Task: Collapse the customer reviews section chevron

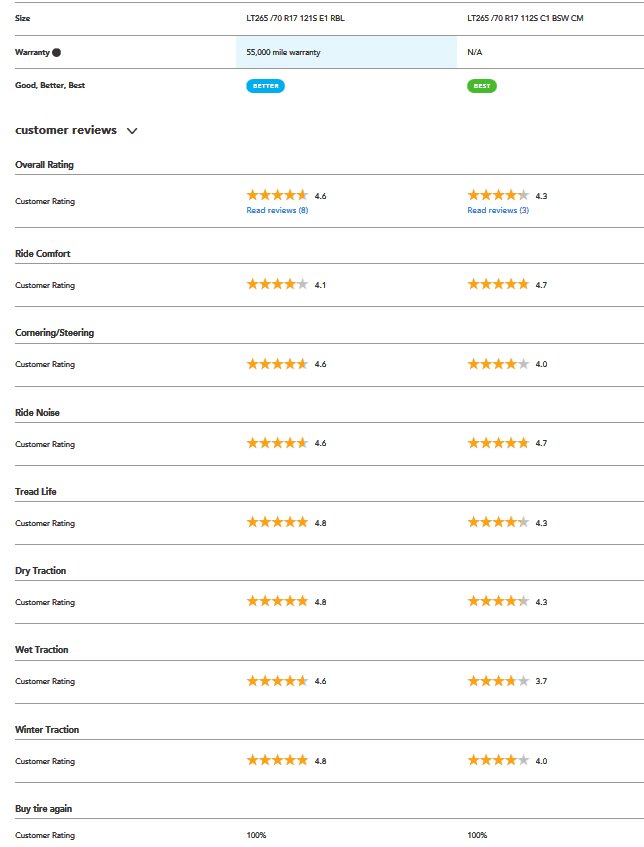Action: (132, 131)
